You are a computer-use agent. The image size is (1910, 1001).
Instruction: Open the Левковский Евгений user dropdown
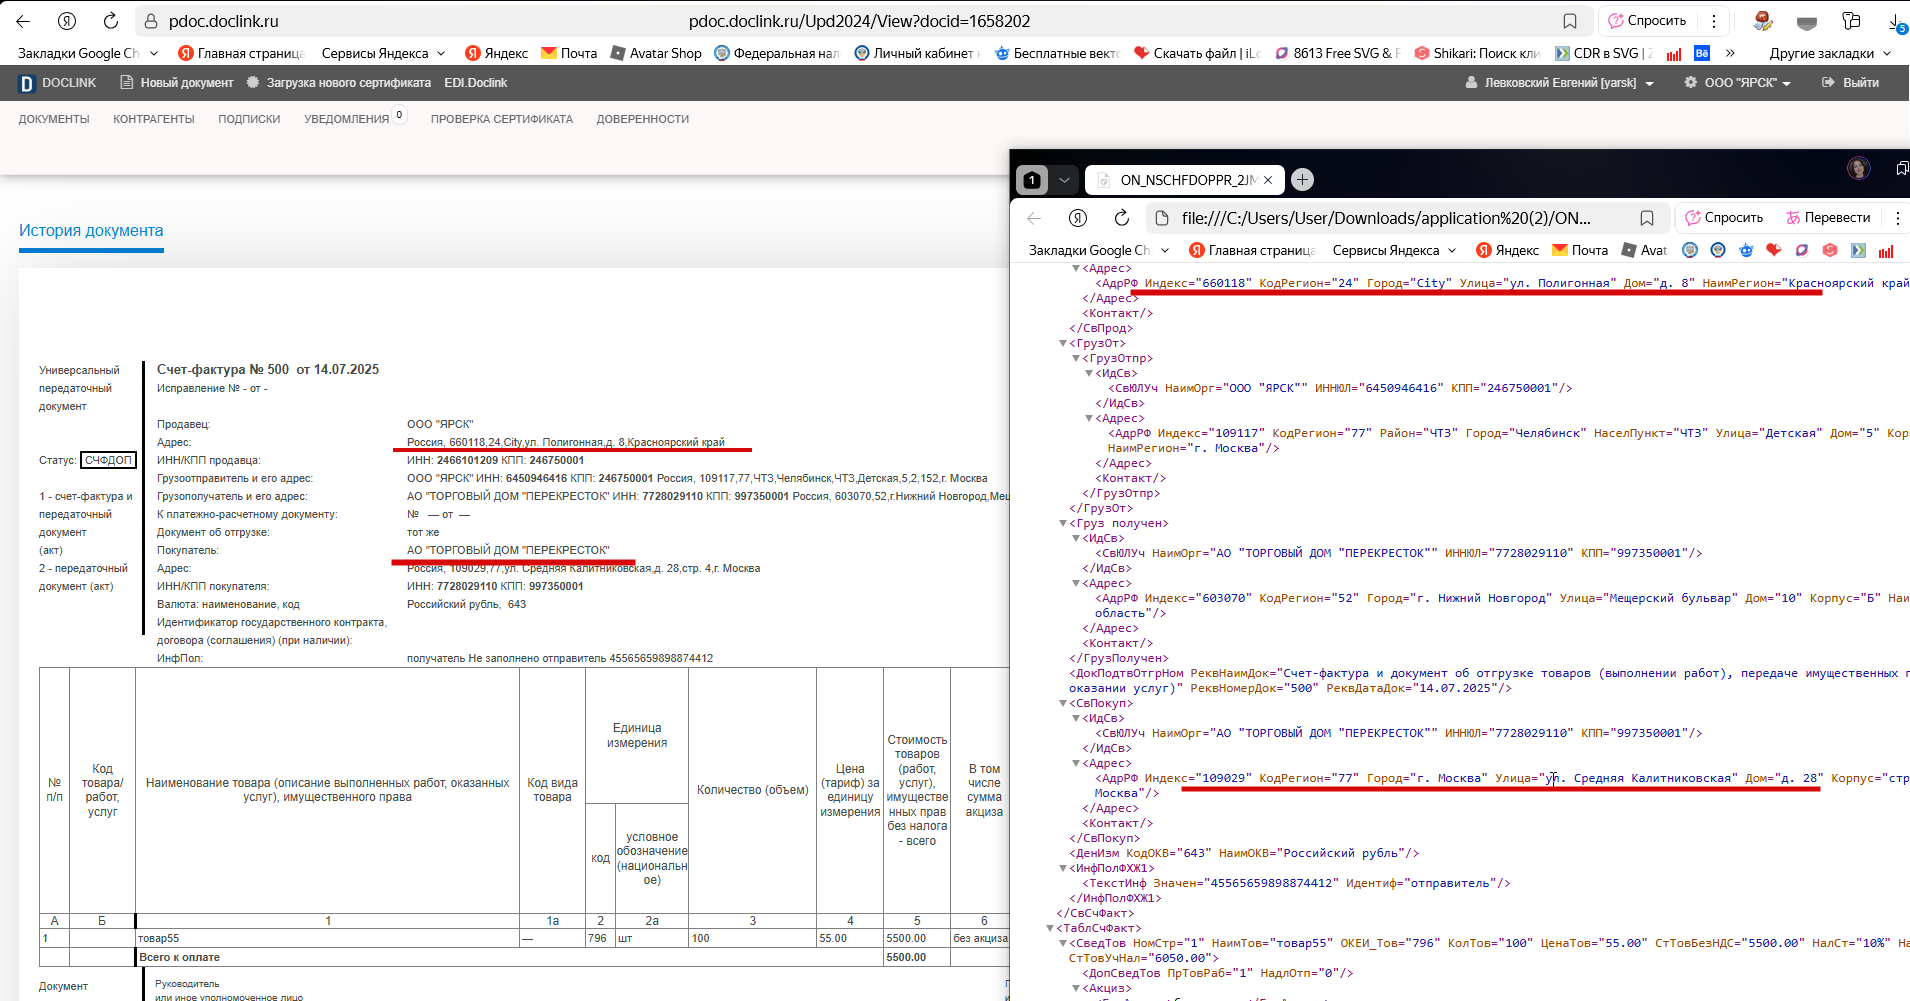[1559, 83]
